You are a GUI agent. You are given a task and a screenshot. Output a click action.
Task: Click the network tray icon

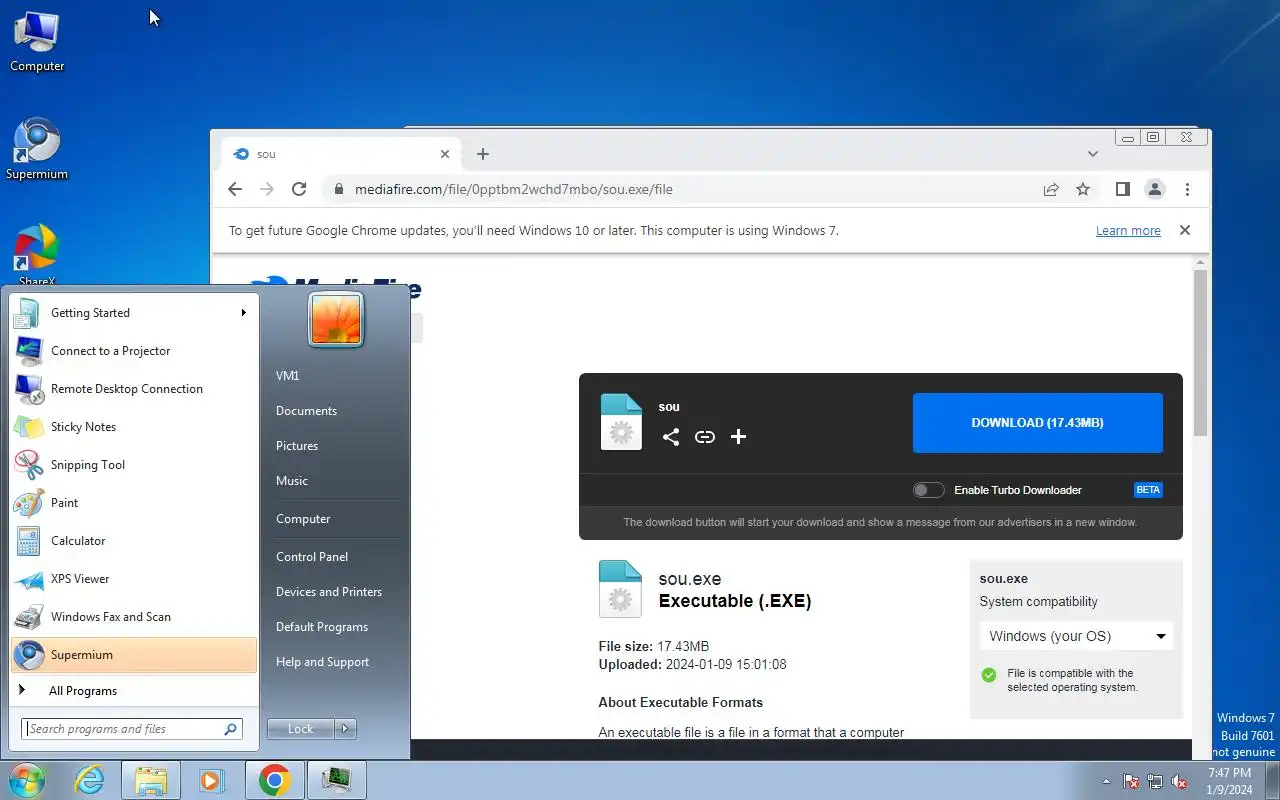1155,781
